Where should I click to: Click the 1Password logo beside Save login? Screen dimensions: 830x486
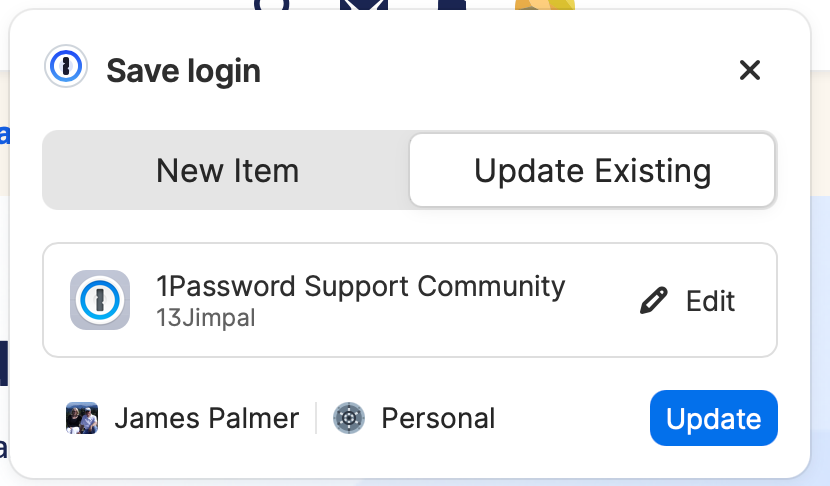[67, 68]
